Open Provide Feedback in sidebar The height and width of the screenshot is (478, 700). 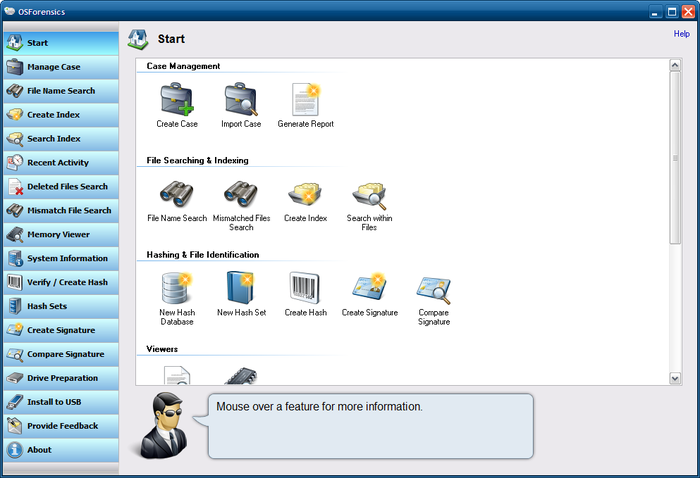click(61, 426)
